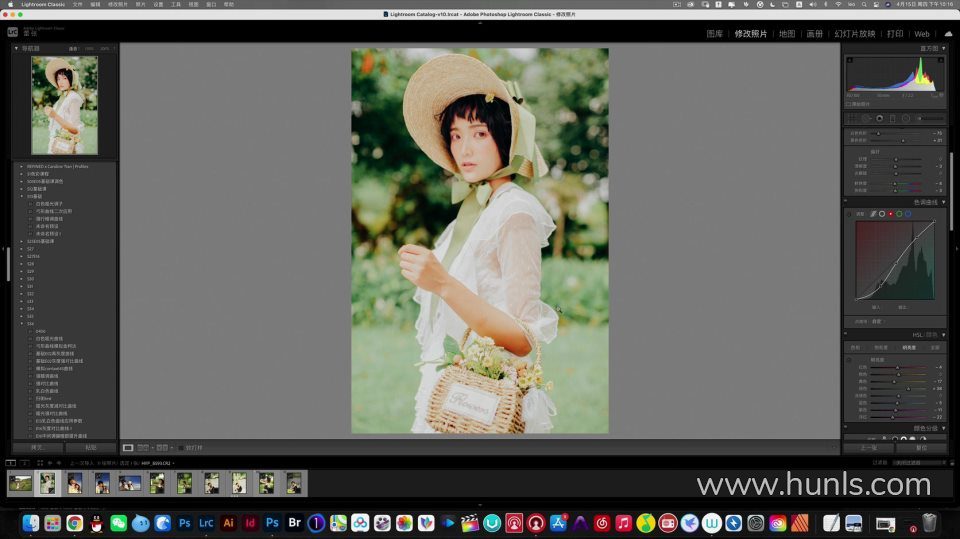This screenshot has width=960, height=539.
Task: Select the crop overlay tool
Action: click(850, 118)
